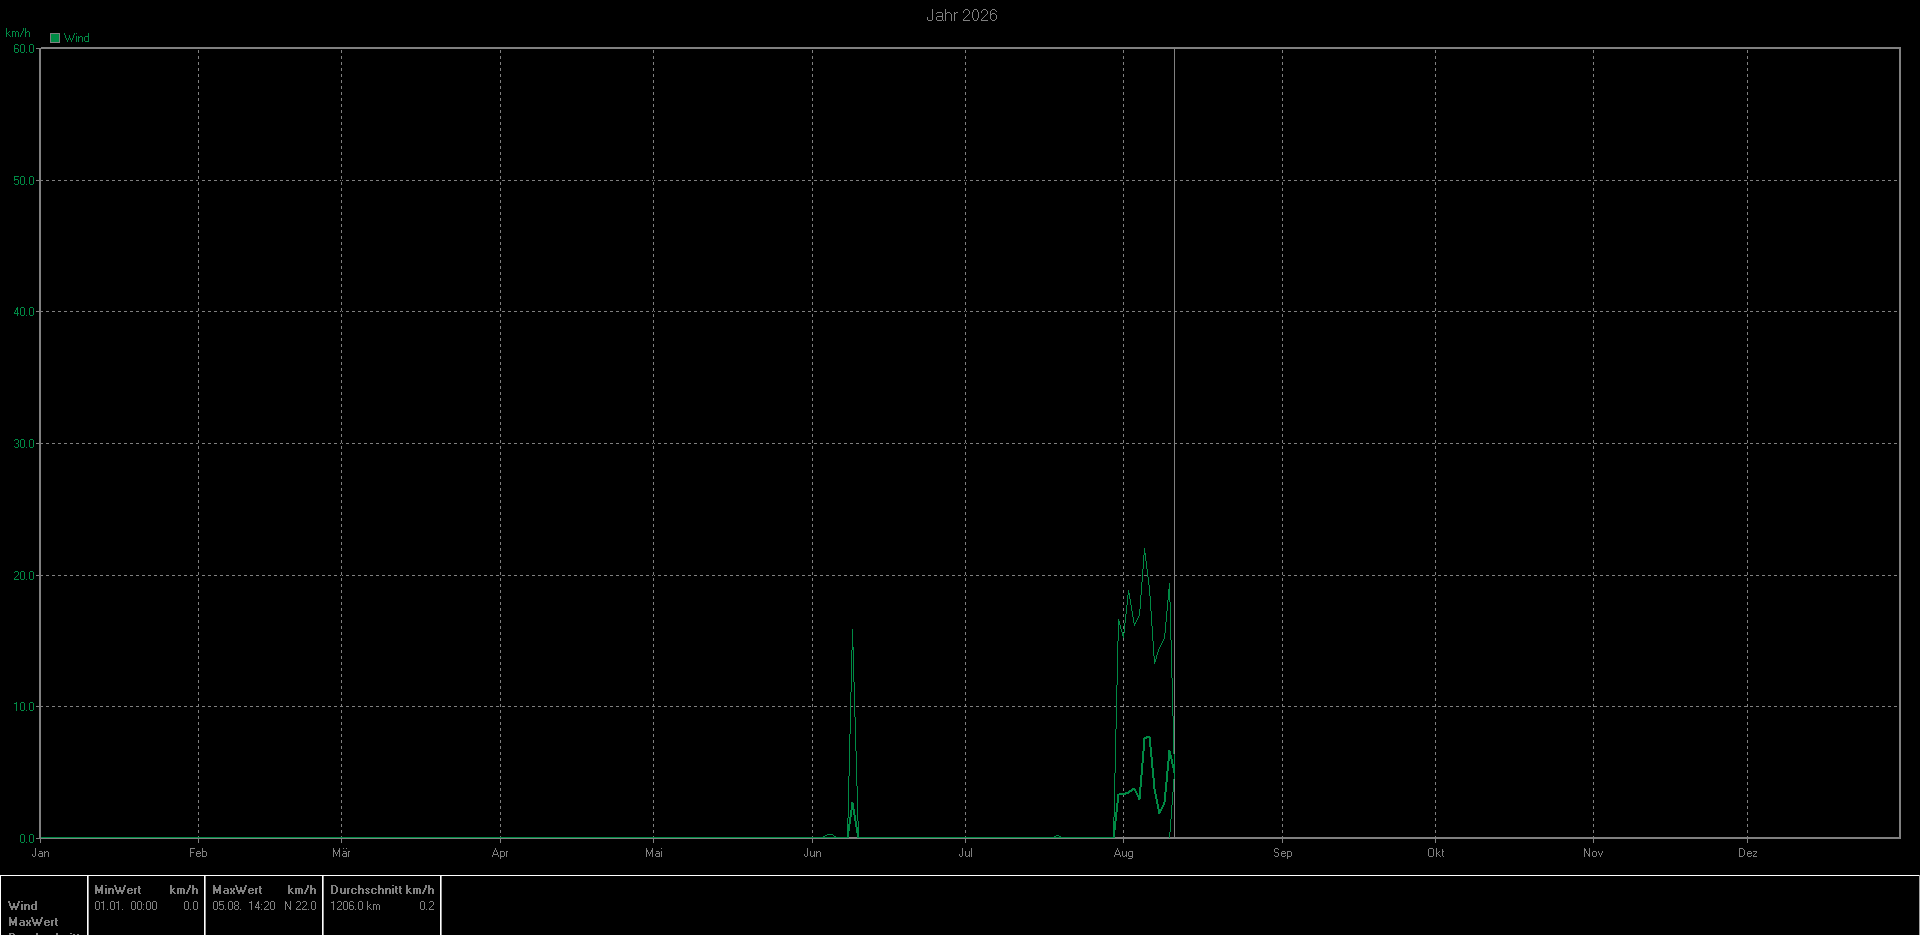This screenshot has width=1920, height=935.
Task: Click the Aug month label
Action: [x=1123, y=853]
